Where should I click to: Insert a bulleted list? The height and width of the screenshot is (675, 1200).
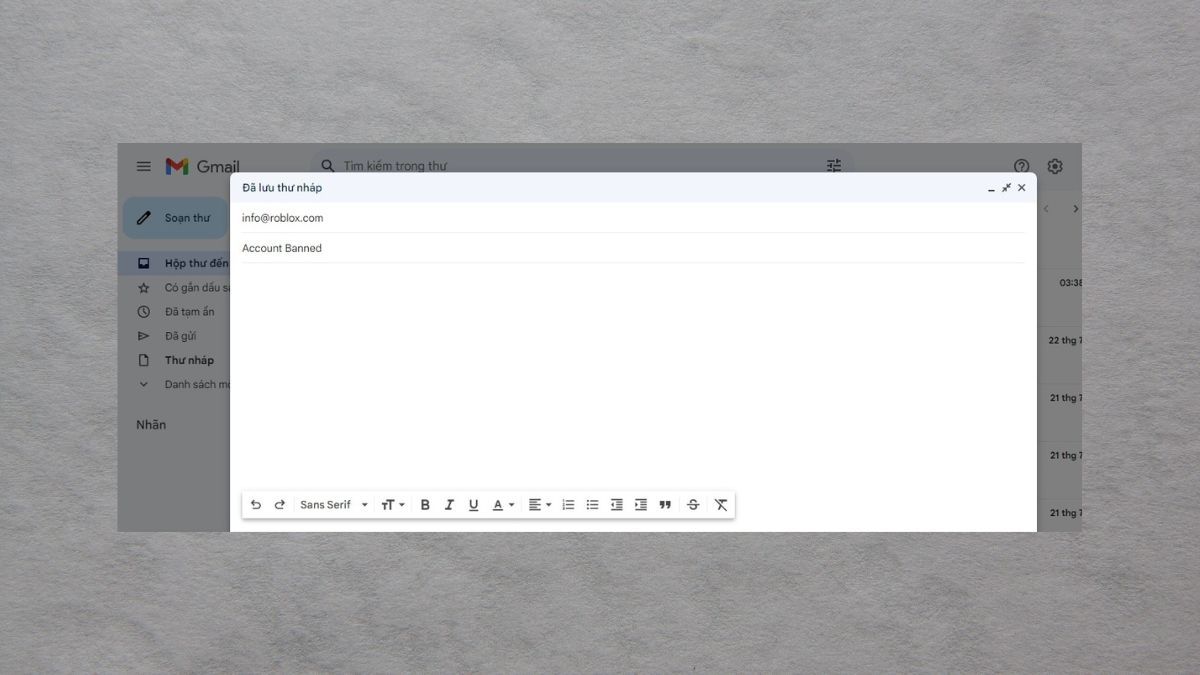(x=592, y=505)
